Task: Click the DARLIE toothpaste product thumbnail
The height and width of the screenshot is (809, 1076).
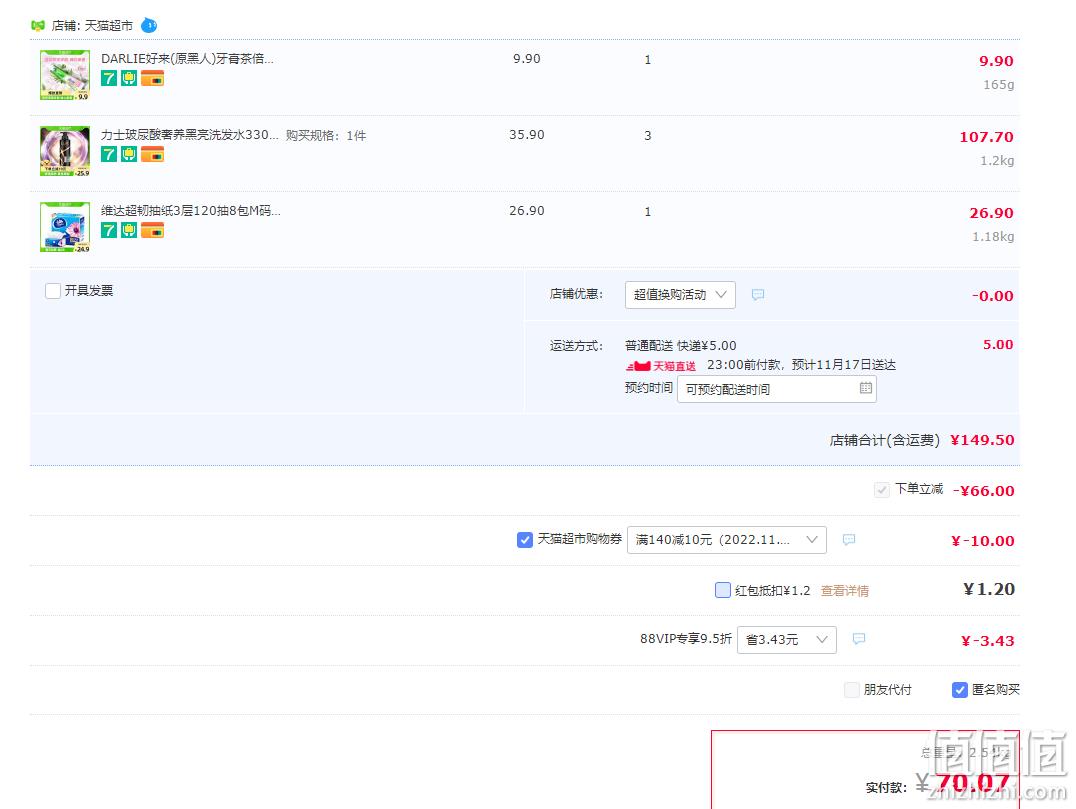Action: (65, 75)
